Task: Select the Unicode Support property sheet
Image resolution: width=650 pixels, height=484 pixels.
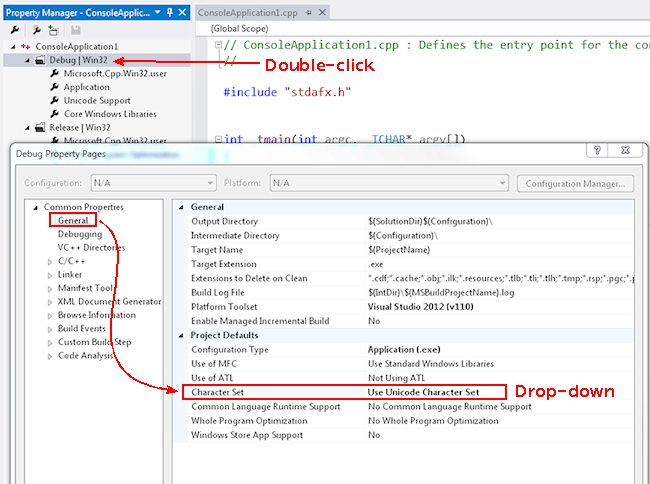Action: [97, 101]
